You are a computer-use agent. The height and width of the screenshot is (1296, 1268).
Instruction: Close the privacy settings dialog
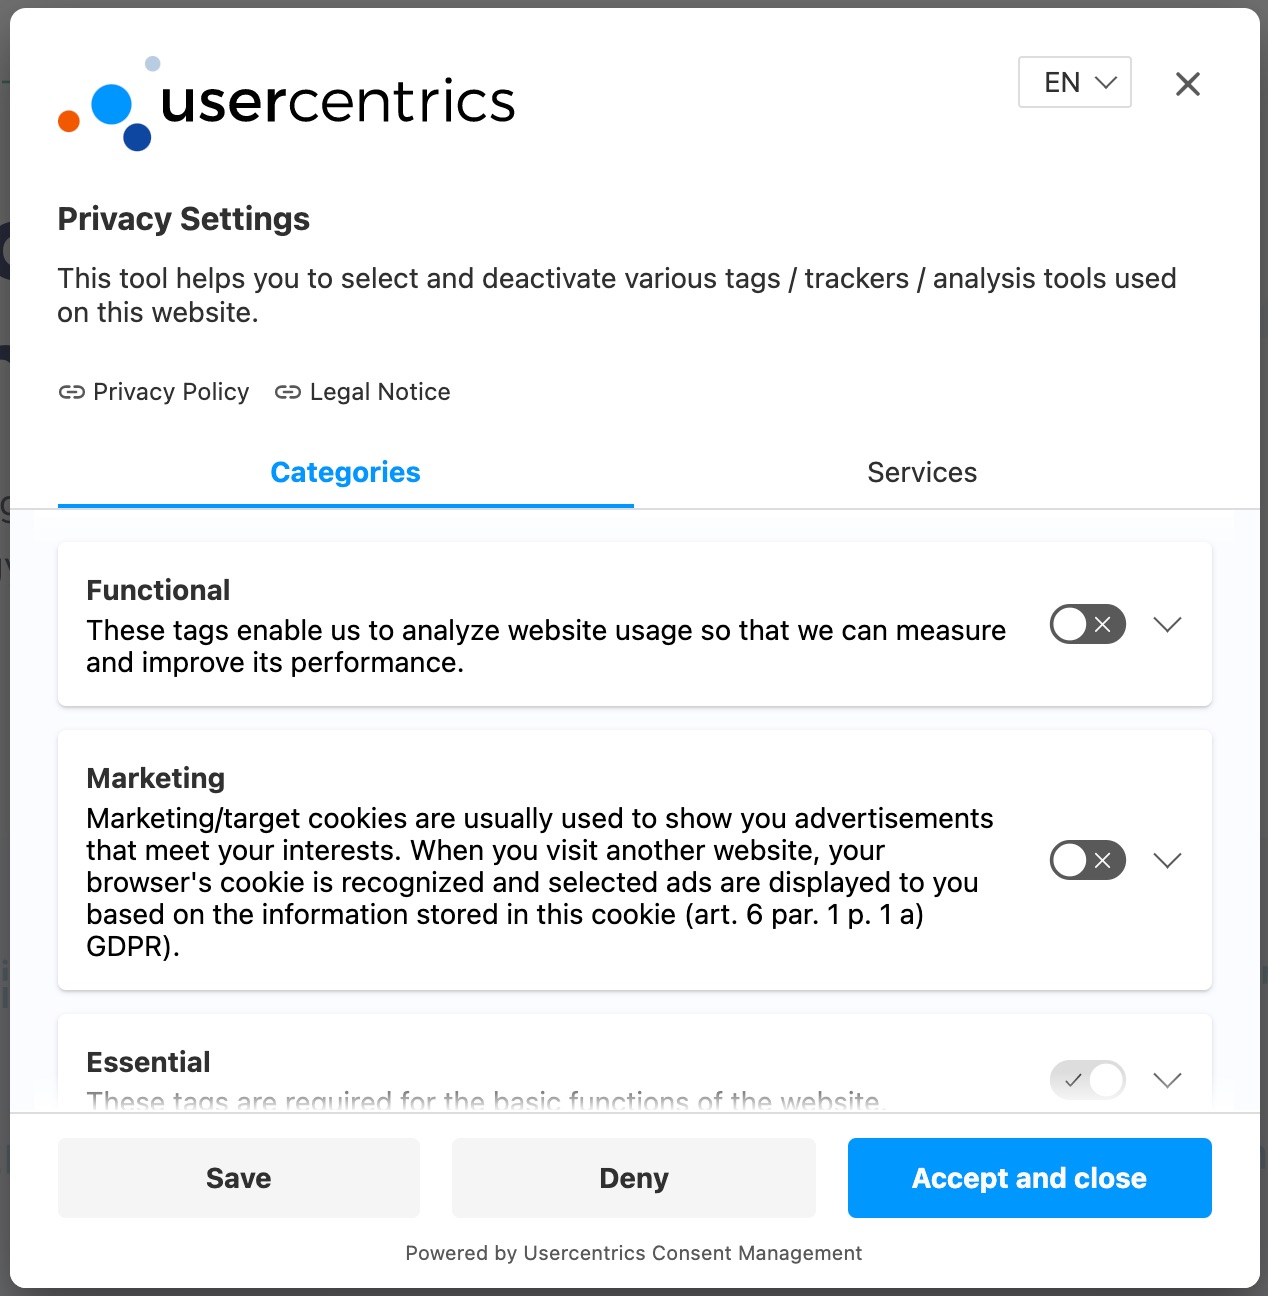pyautogui.click(x=1187, y=84)
